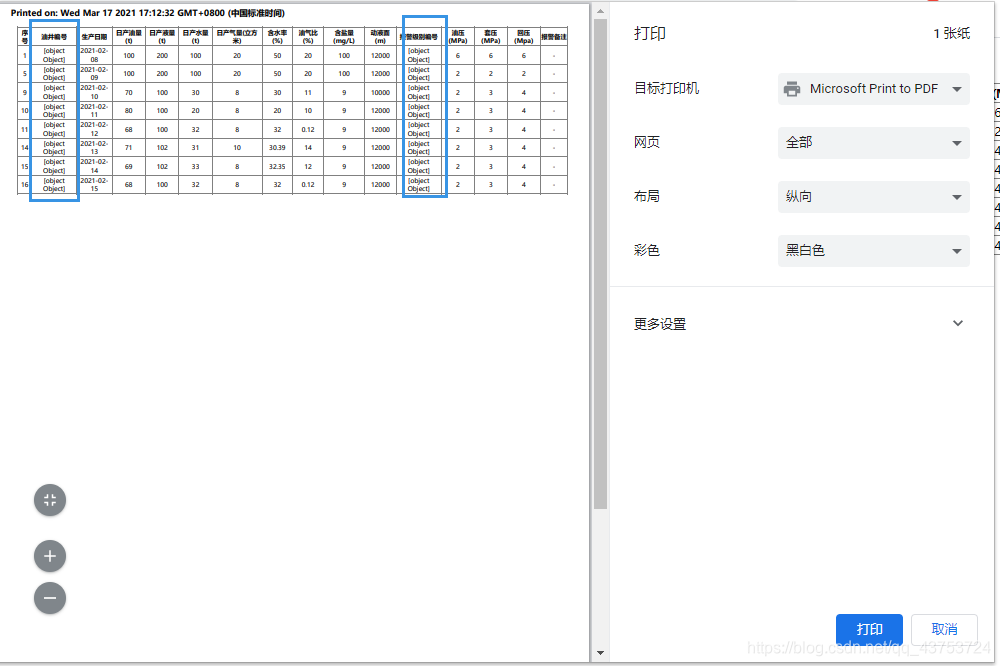
Task: Click the date cell 2021-02-13
Action: [94, 148]
